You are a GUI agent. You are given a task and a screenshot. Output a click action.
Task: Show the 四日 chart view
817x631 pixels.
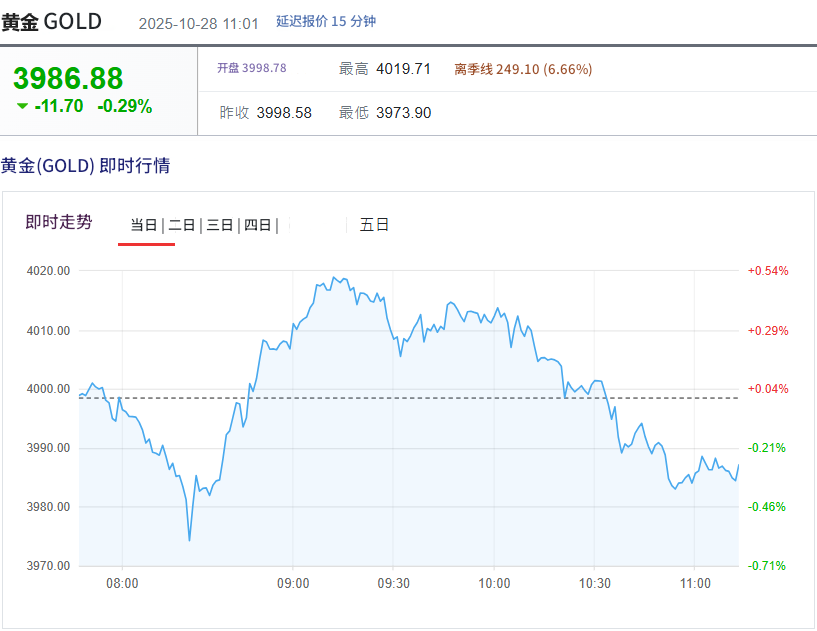click(x=258, y=225)
